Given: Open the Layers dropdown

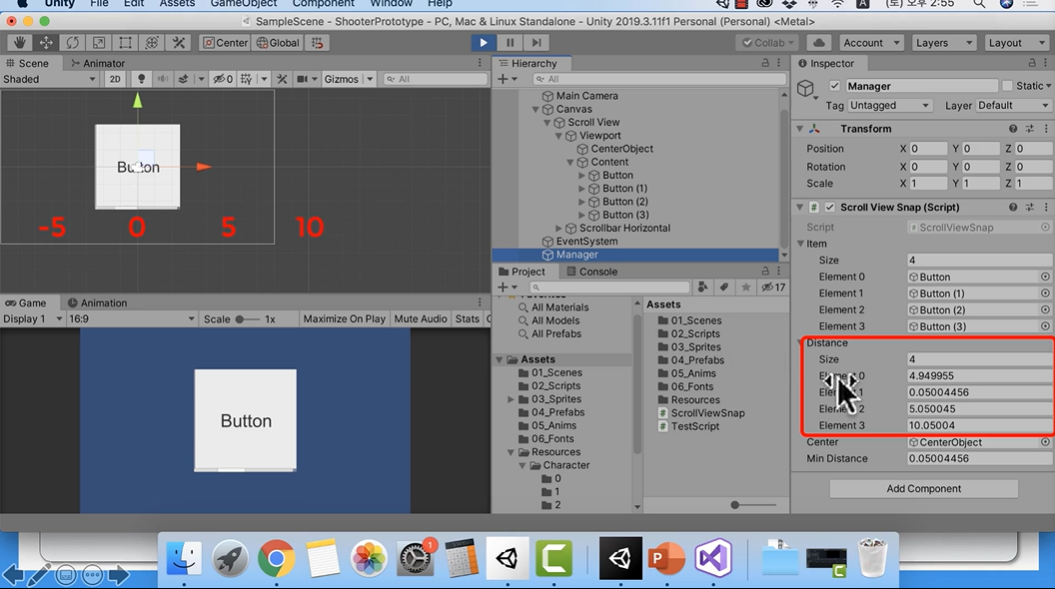Looking at the screenshot, I should tap(943, 42).
